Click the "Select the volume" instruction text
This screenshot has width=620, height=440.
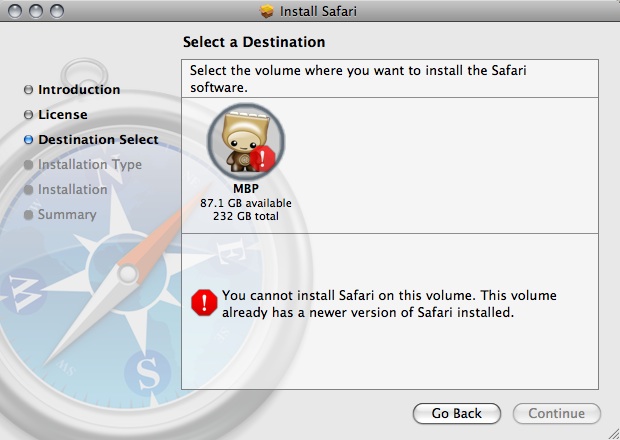(358, 79)
